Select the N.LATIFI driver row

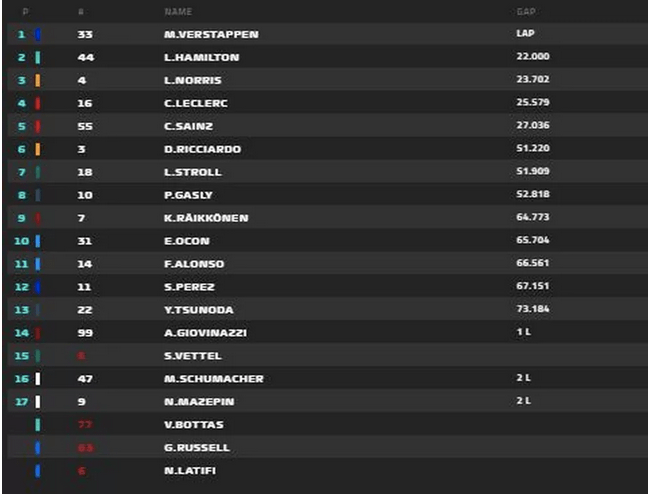tap(190, 471)
